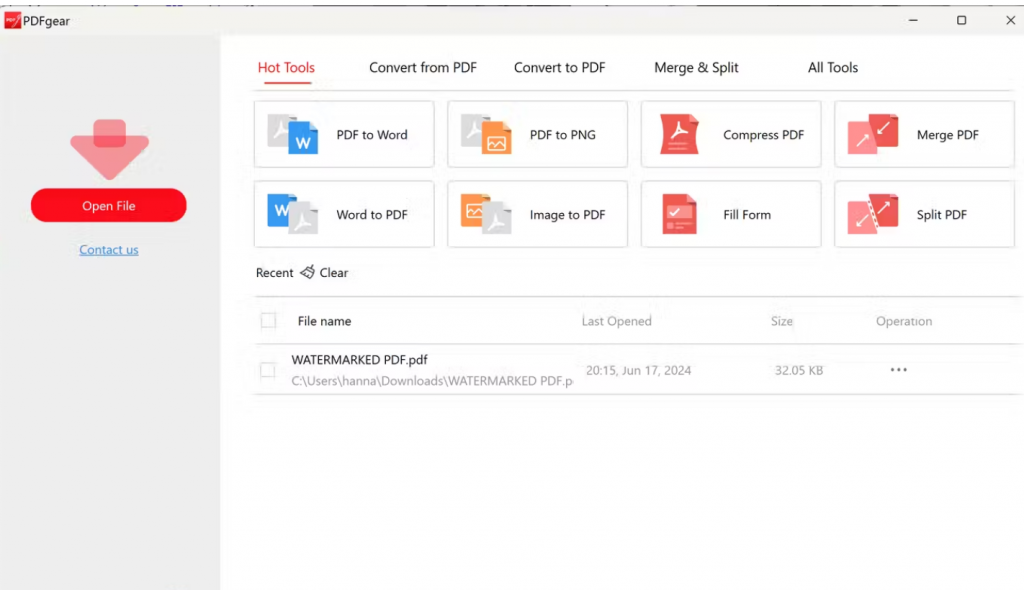Open WATERMARKED PDF.pdf from the recent list
Screen dimensions: 1024x590
click(x=360, y=360)
